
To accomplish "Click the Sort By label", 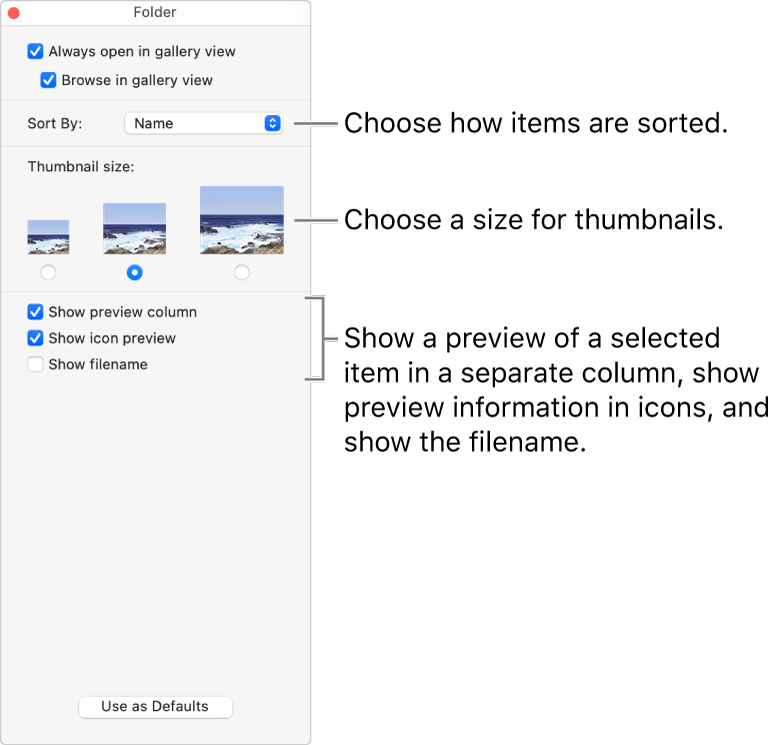I will click(x=55, y=123).
